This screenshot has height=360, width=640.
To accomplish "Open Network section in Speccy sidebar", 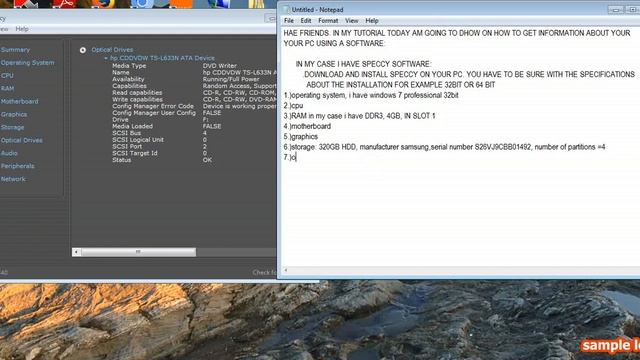I will [x=13, y=179].
